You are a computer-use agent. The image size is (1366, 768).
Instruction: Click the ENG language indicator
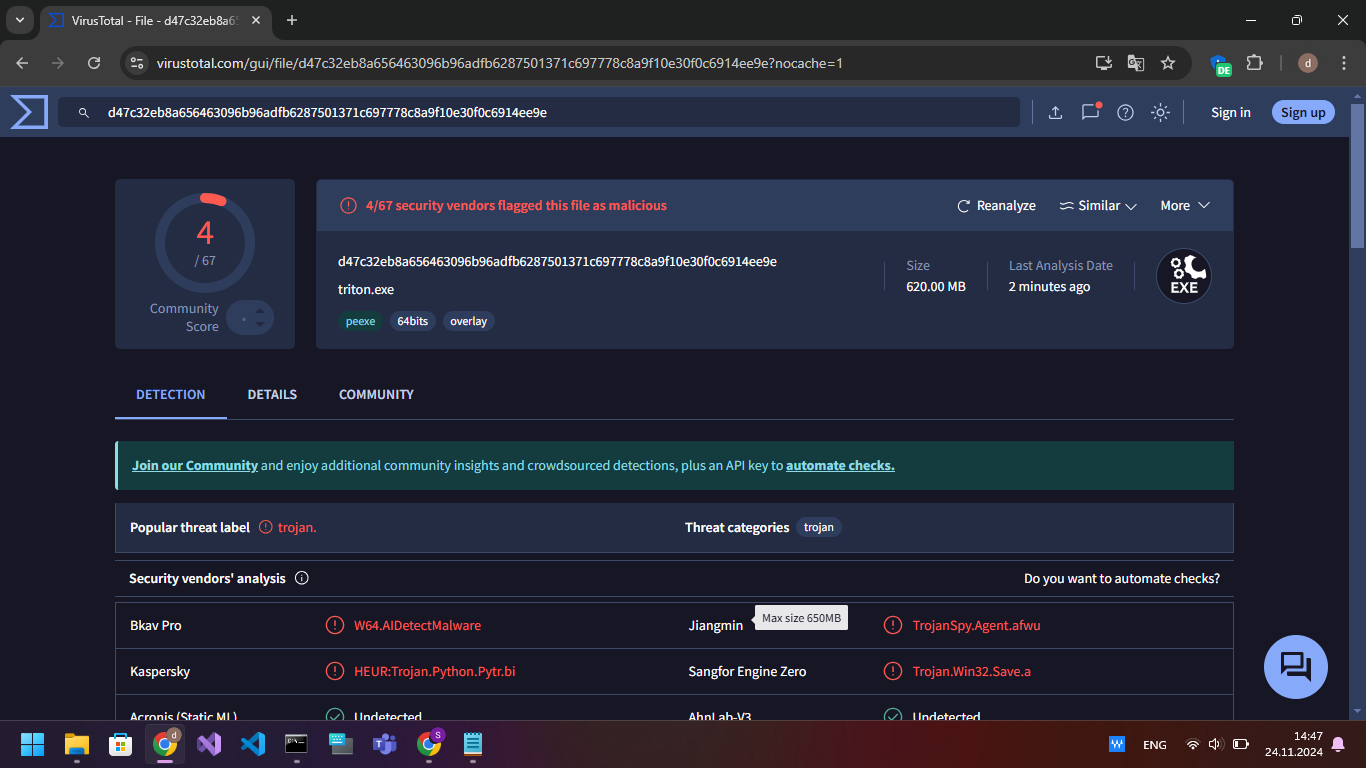coord(1155,745)
